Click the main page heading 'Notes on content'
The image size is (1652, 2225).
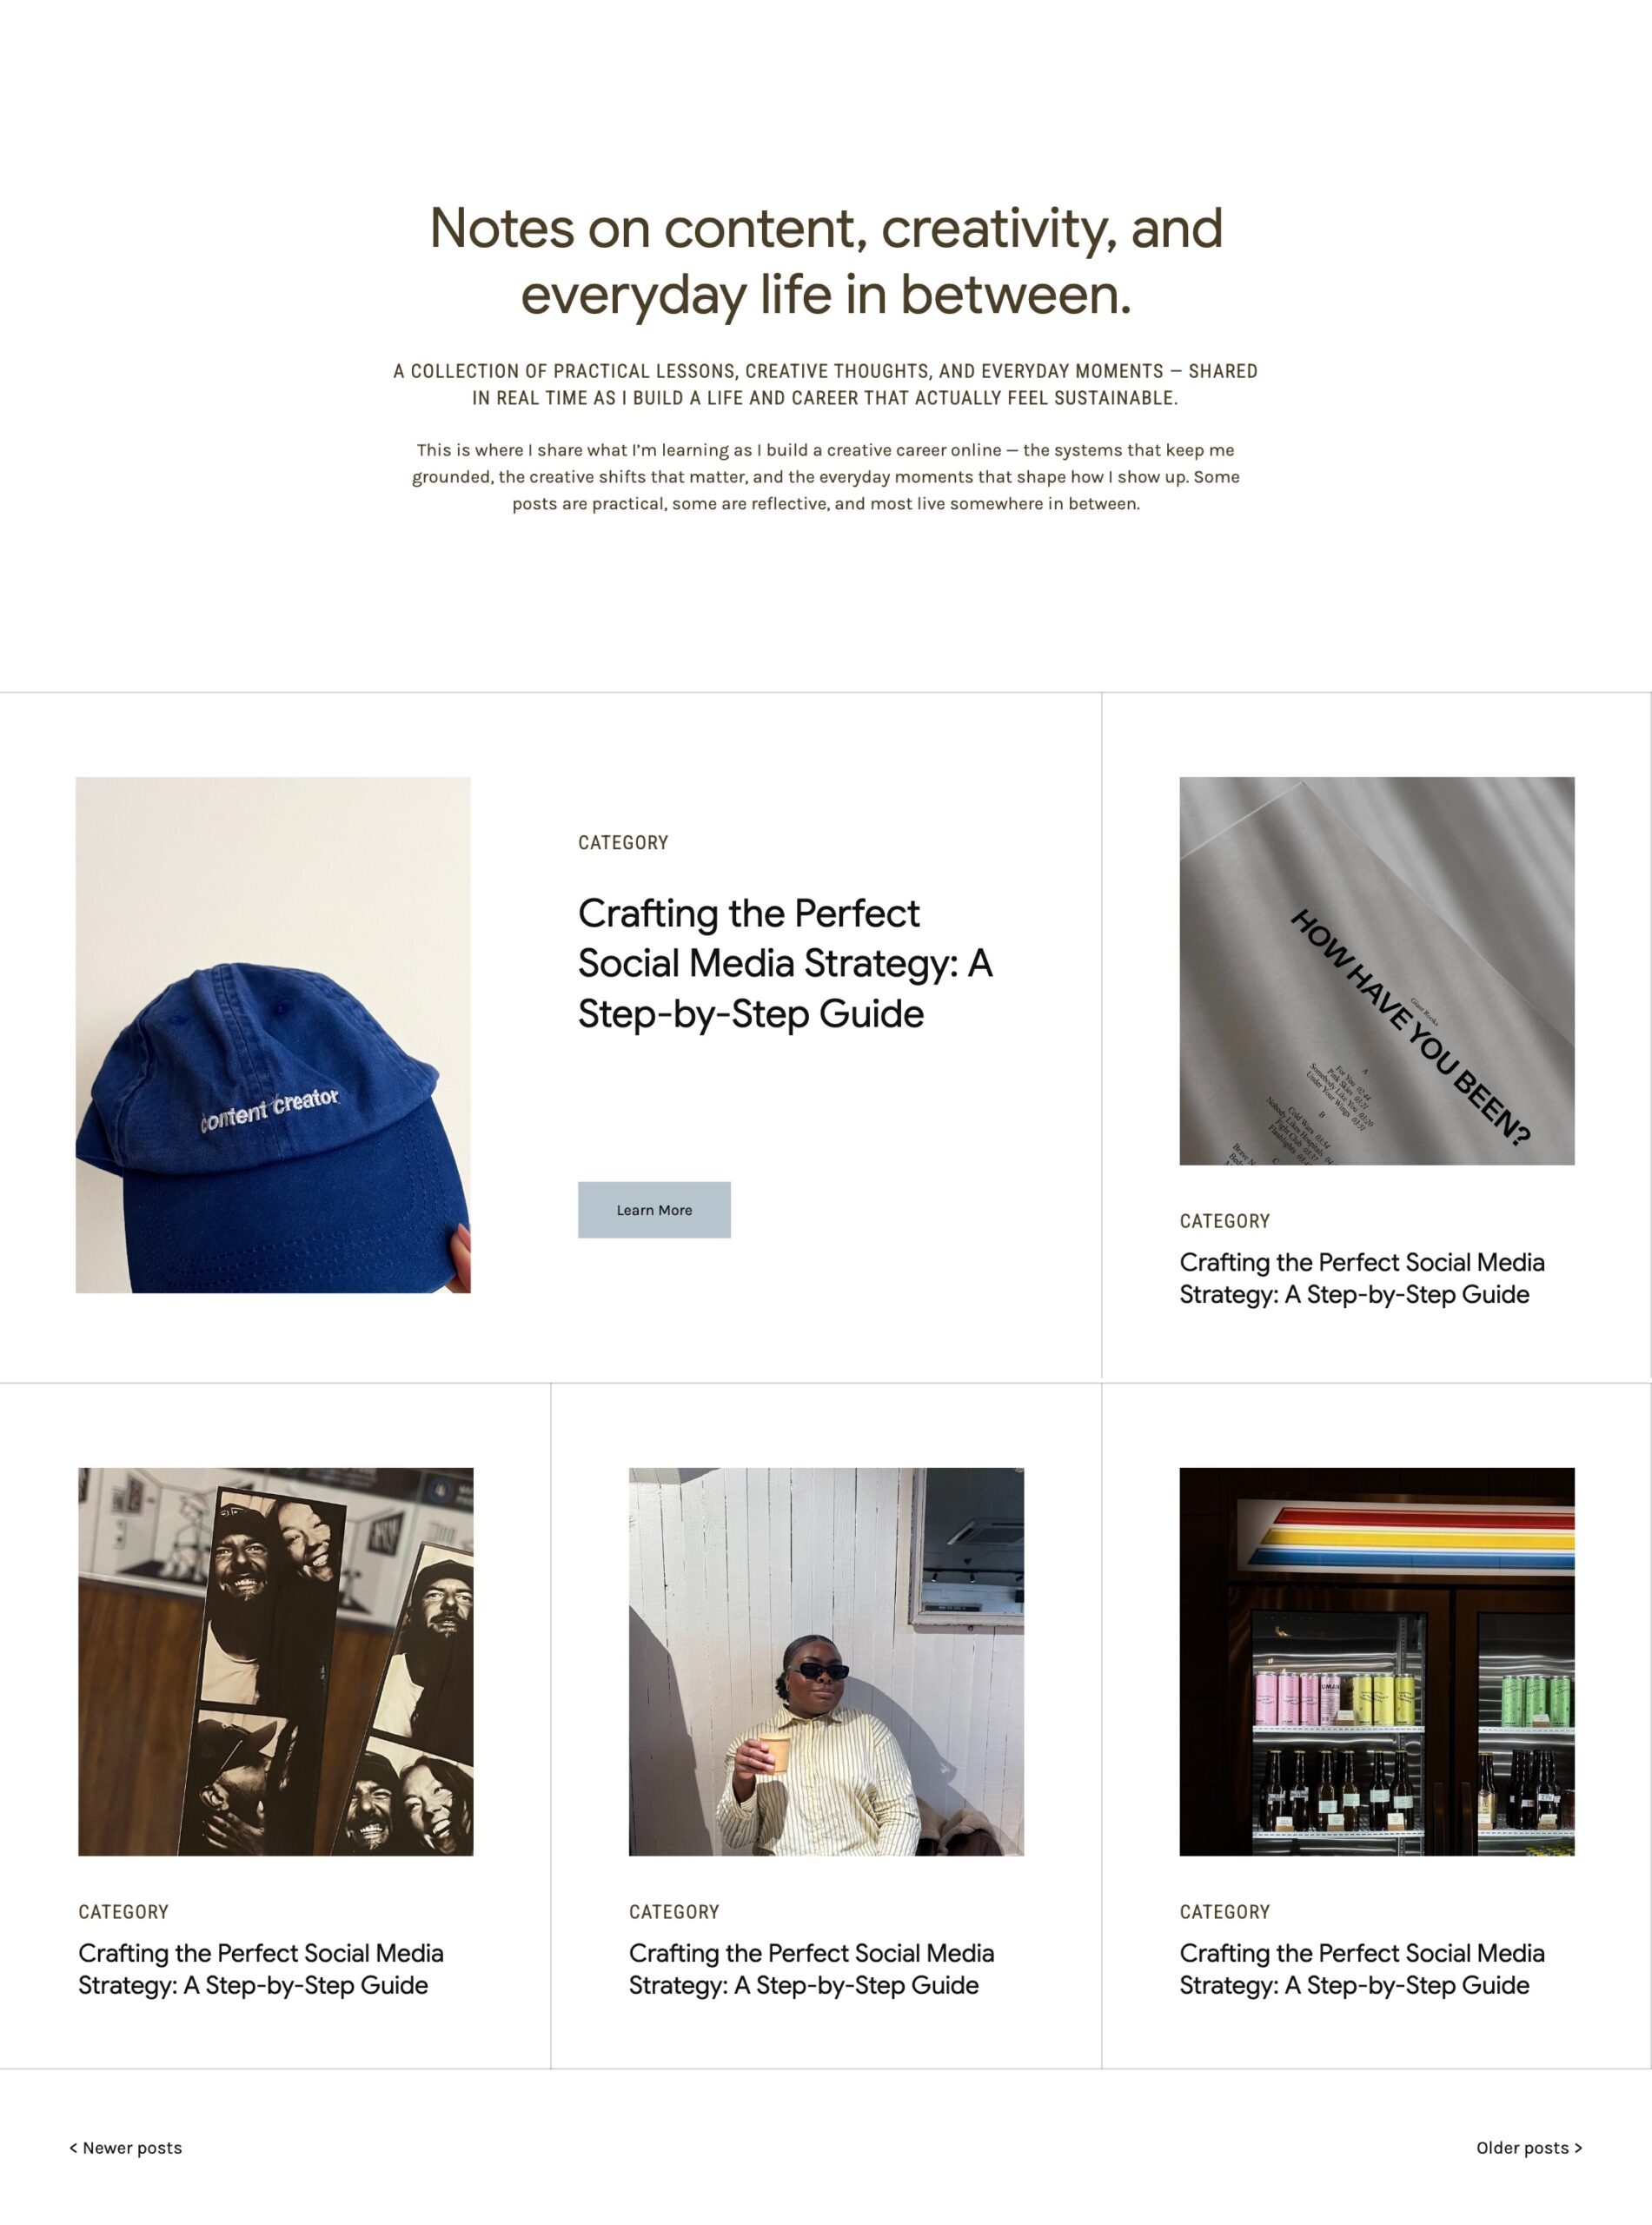826,261
